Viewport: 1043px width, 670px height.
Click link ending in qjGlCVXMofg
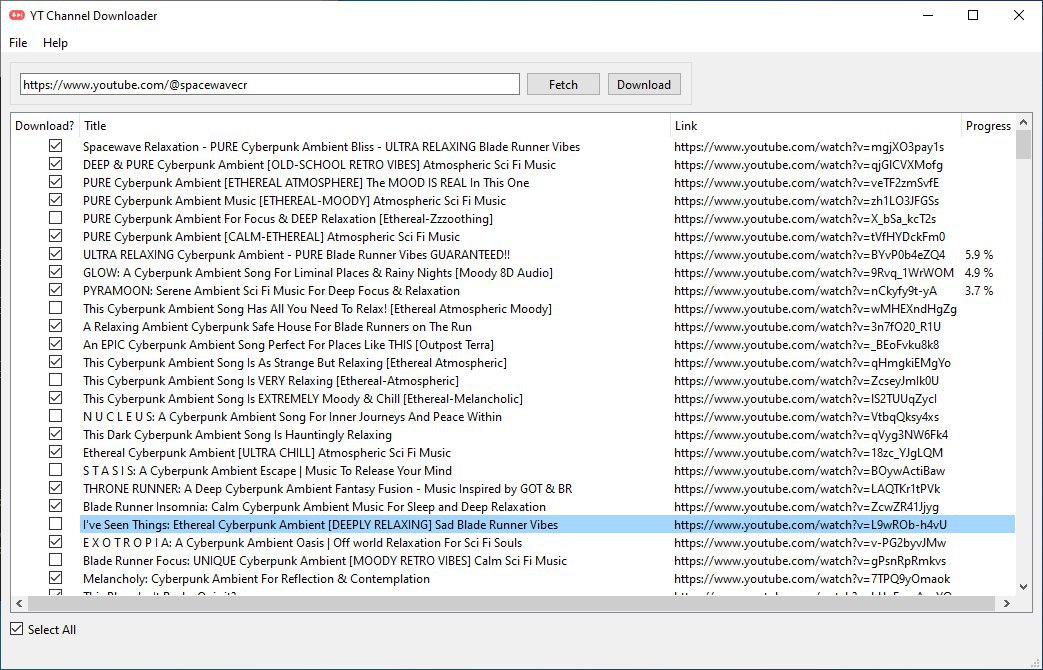click(x=808, y=165)
